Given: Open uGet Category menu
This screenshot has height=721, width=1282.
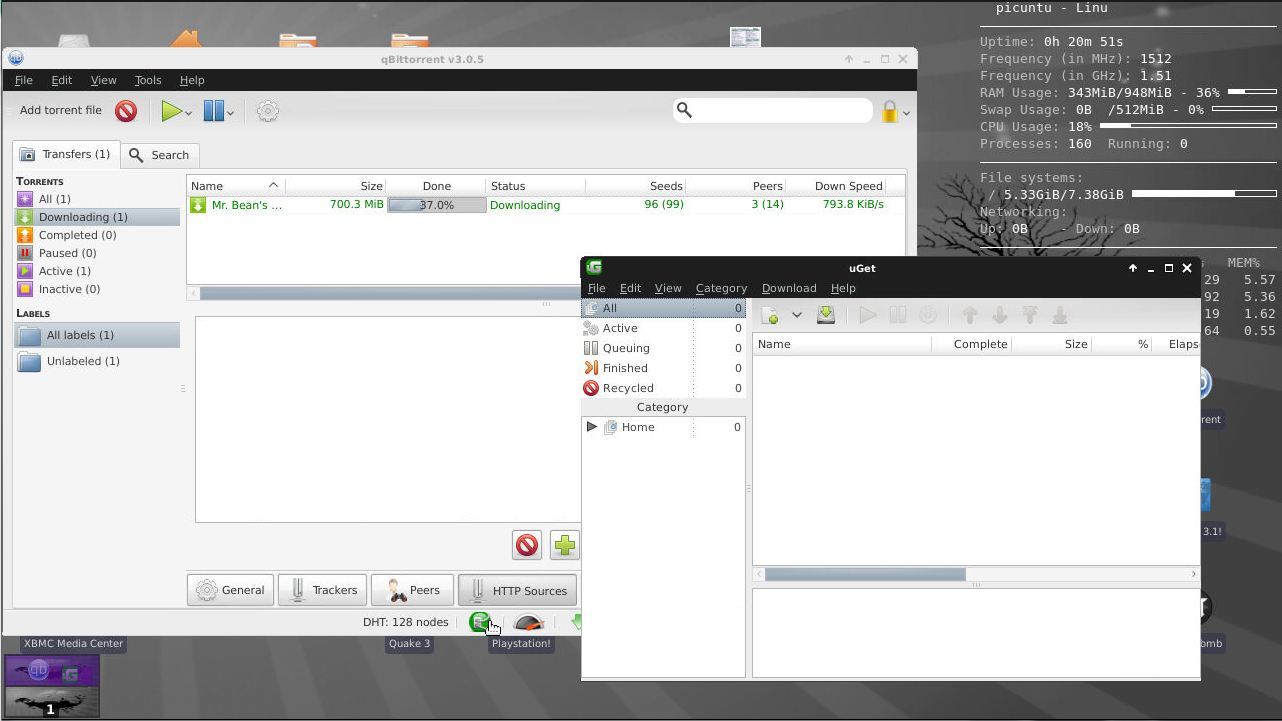Looking at the screenshot, I should 721,288.
